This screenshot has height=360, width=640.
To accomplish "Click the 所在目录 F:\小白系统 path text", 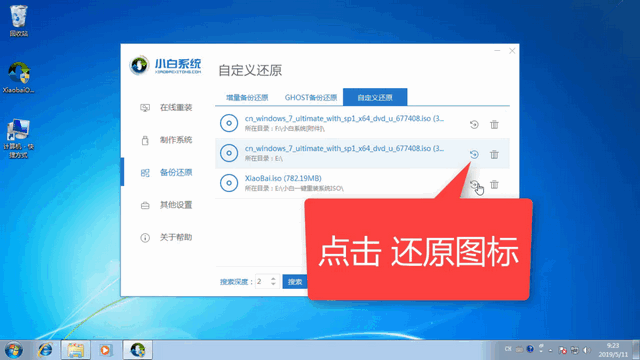I will point(285,129).
